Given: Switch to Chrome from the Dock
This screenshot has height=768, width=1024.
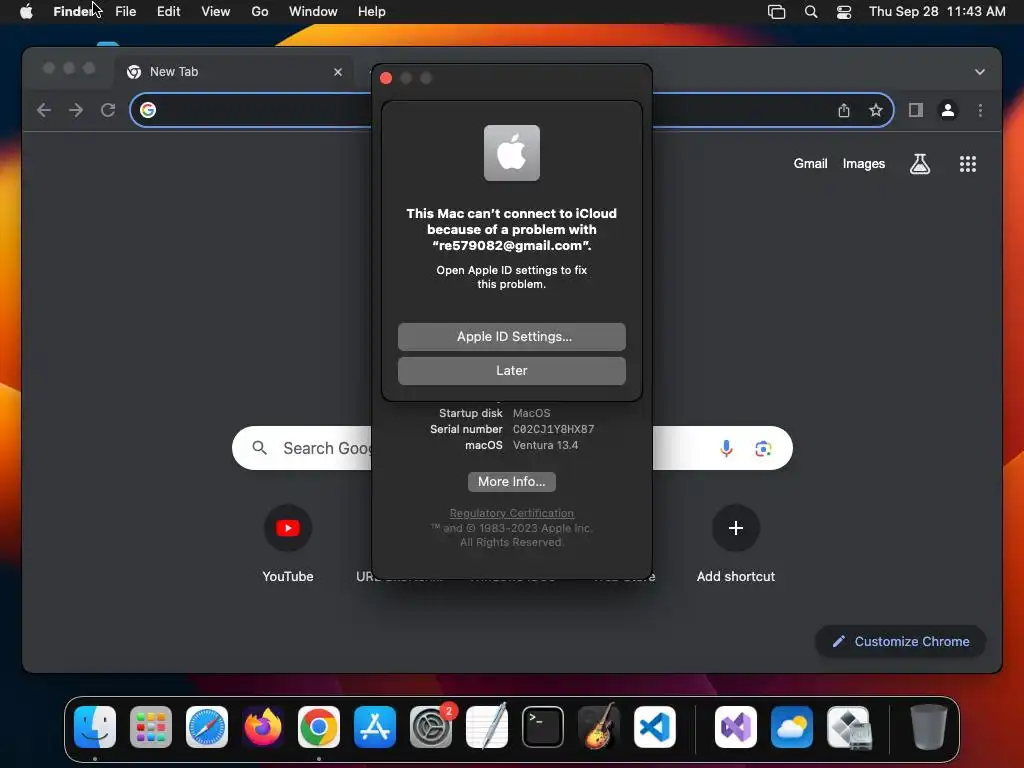Looking at the screenshot, I should pos(319,727).
